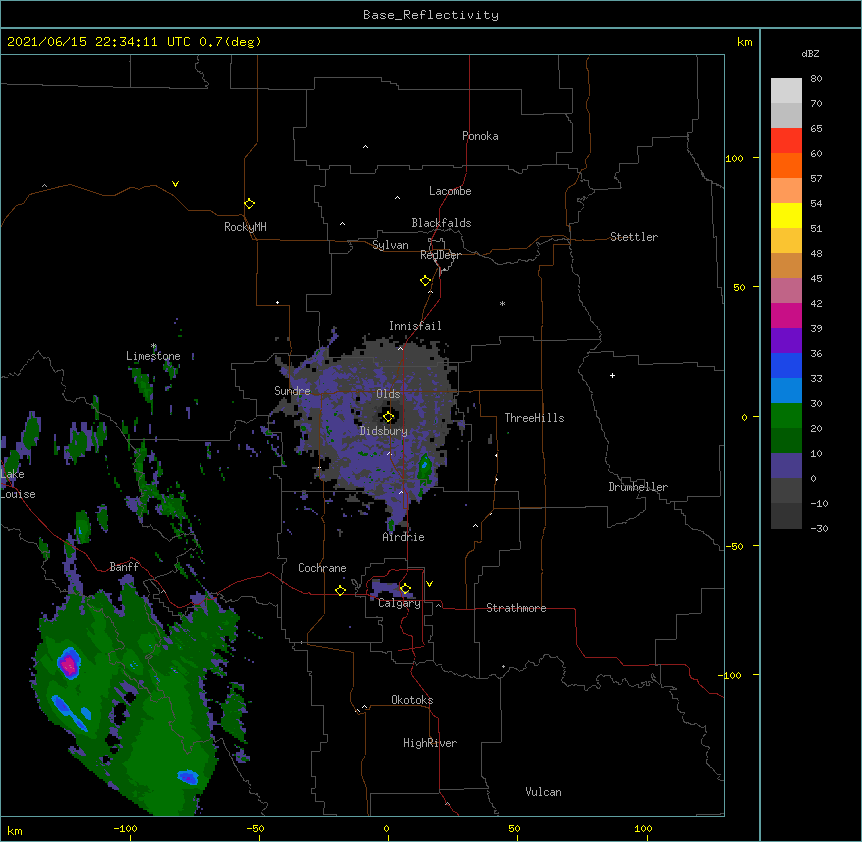Viewport: 862px width, 842px height.
Task: Click the Okotoks town label
Action: point(412,700)
